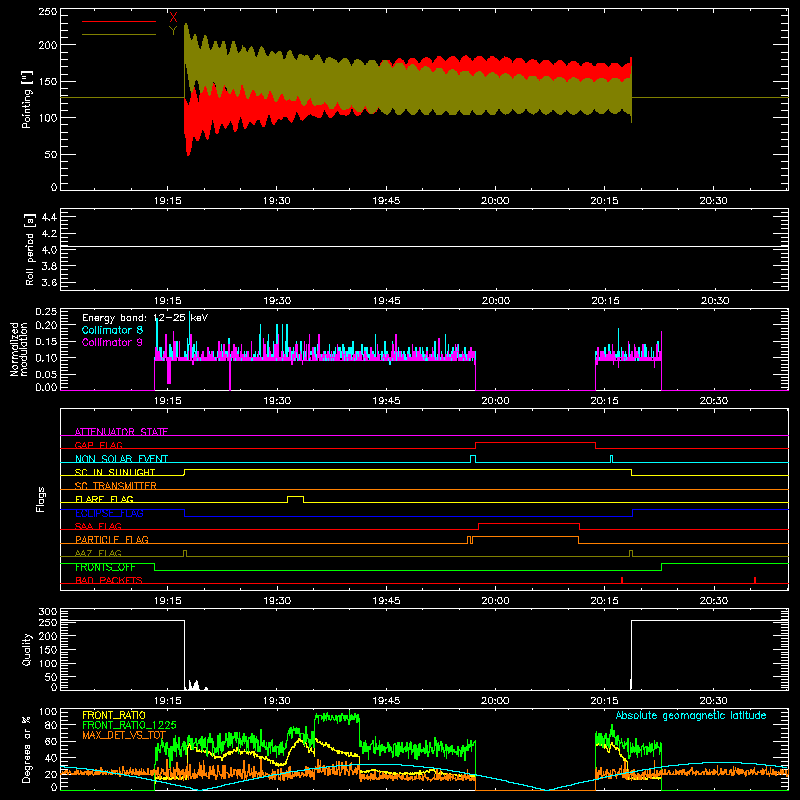The image size is (800, 800).
Task: Click the Collimator 8 legend entry
Action: click(x=112, y=330)
